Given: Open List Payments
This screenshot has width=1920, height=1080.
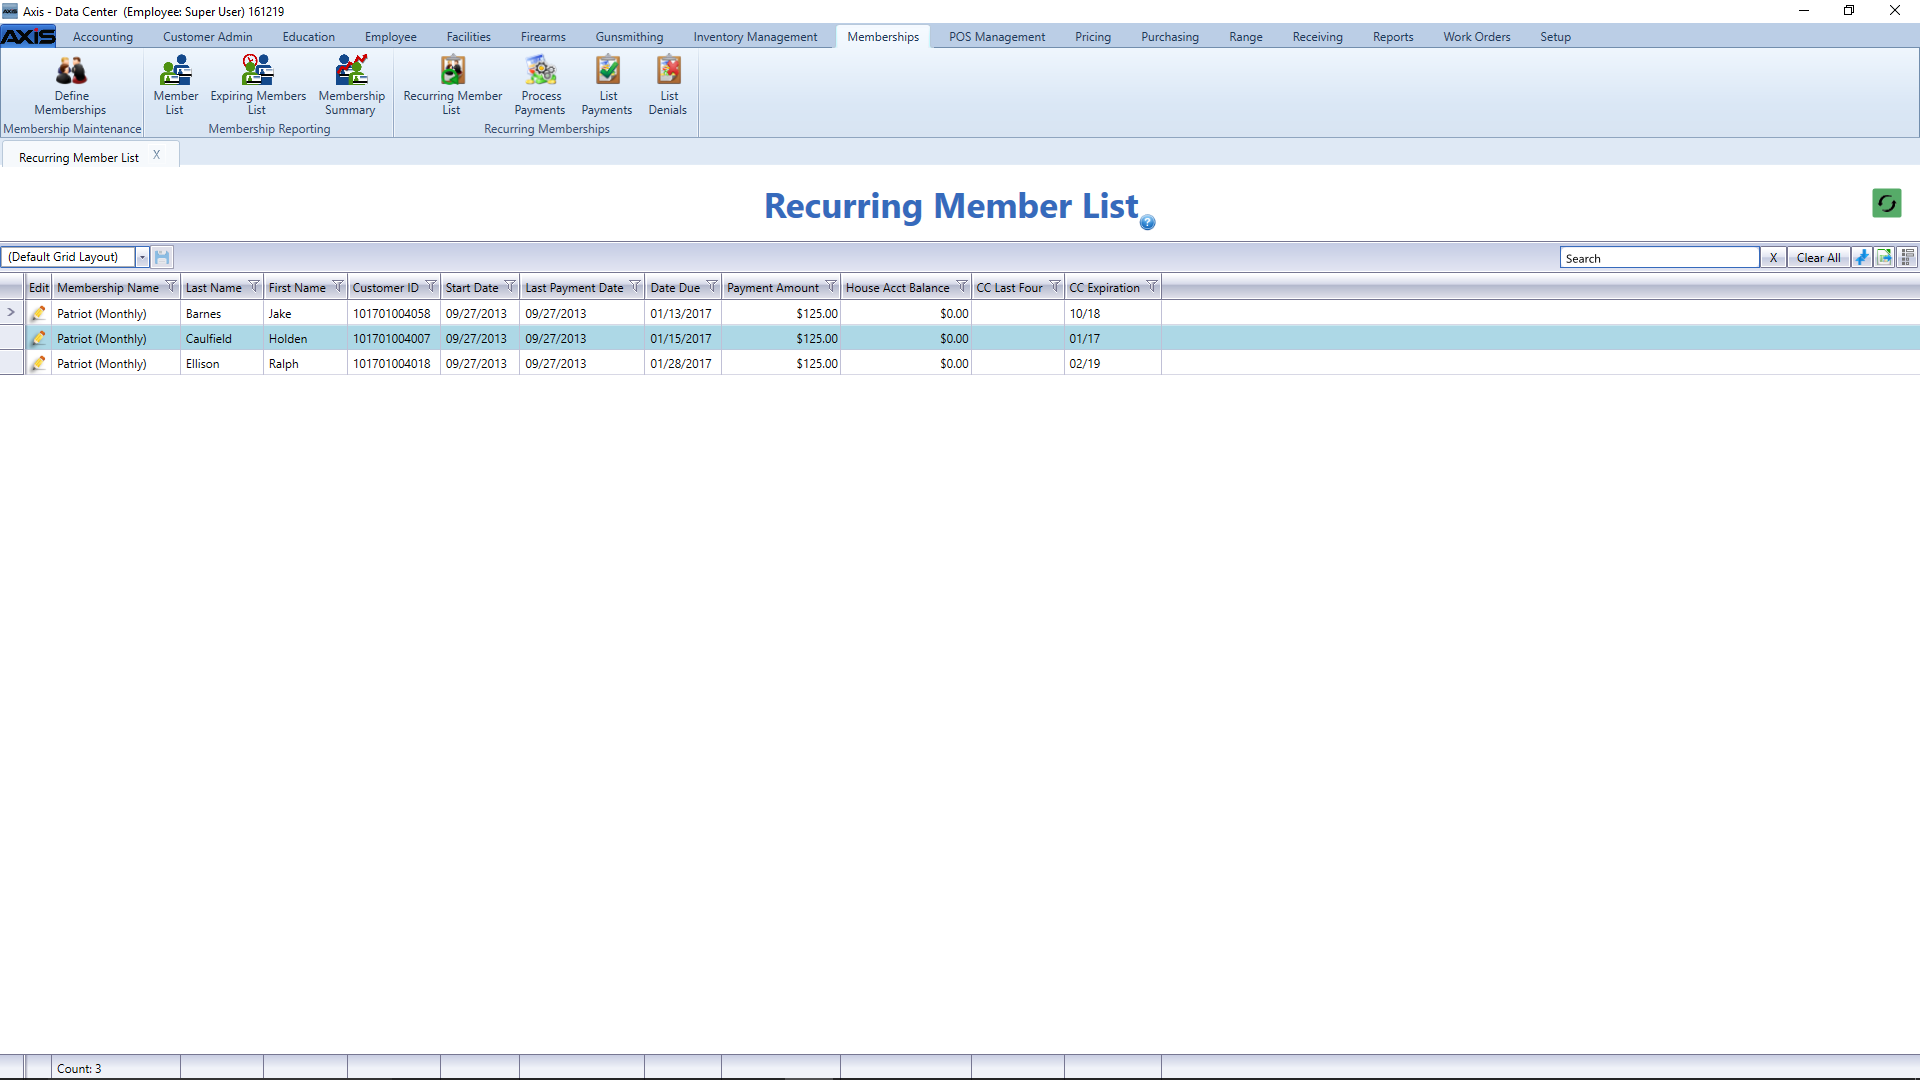Looking at the screenshot, I should (607, 86).
